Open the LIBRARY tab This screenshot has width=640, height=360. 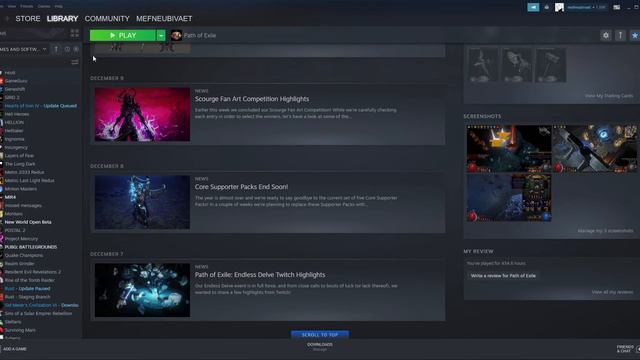pyautogui.click(x=62, y=19)
